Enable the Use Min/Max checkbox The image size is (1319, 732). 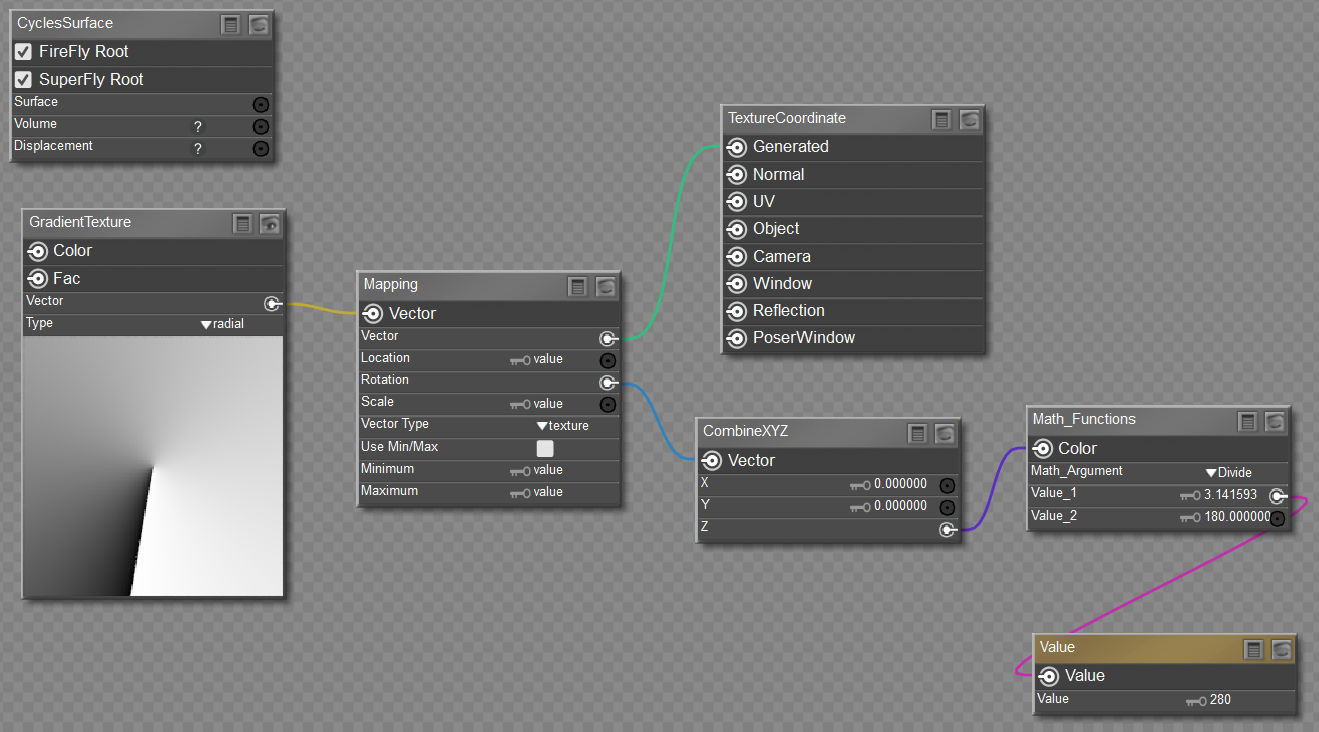(x=545, y=448)
